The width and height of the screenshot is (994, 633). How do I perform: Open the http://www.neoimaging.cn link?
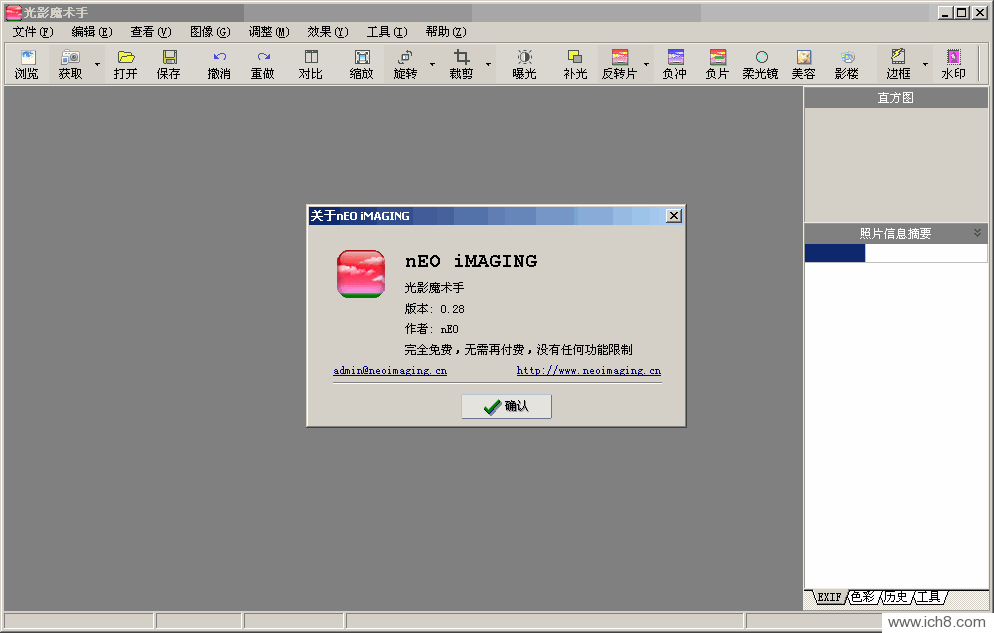pos(589,371)
